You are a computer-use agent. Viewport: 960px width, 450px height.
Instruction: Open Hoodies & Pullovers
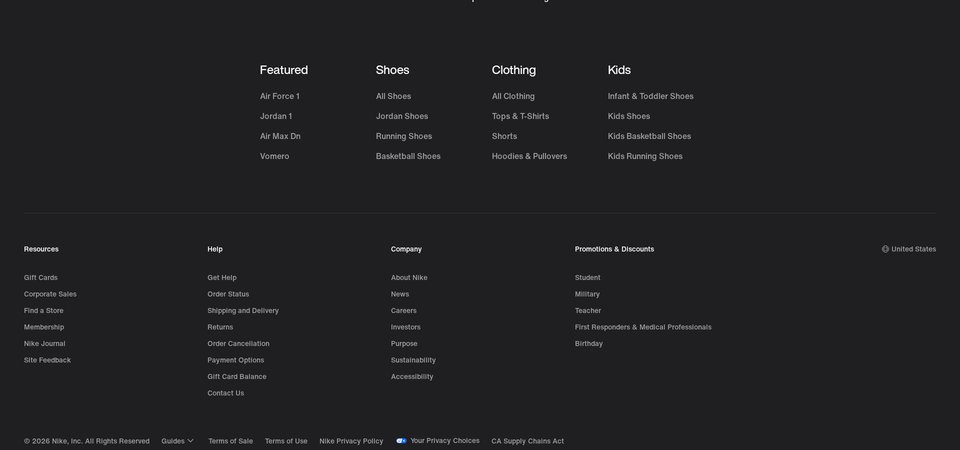[x=530, y=156]
